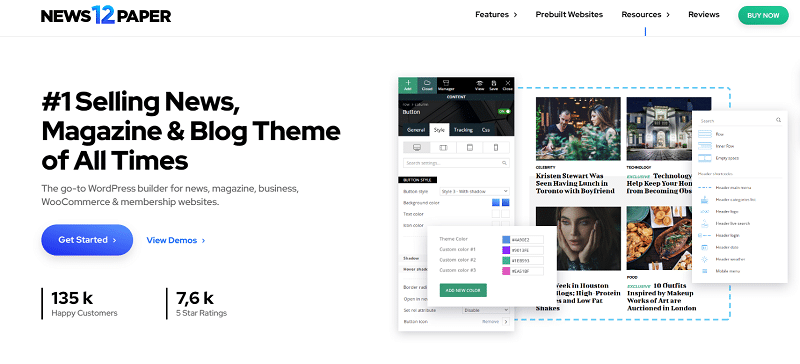
Task: Click the search magnifier in settings search
Action: tap(504, 163)
